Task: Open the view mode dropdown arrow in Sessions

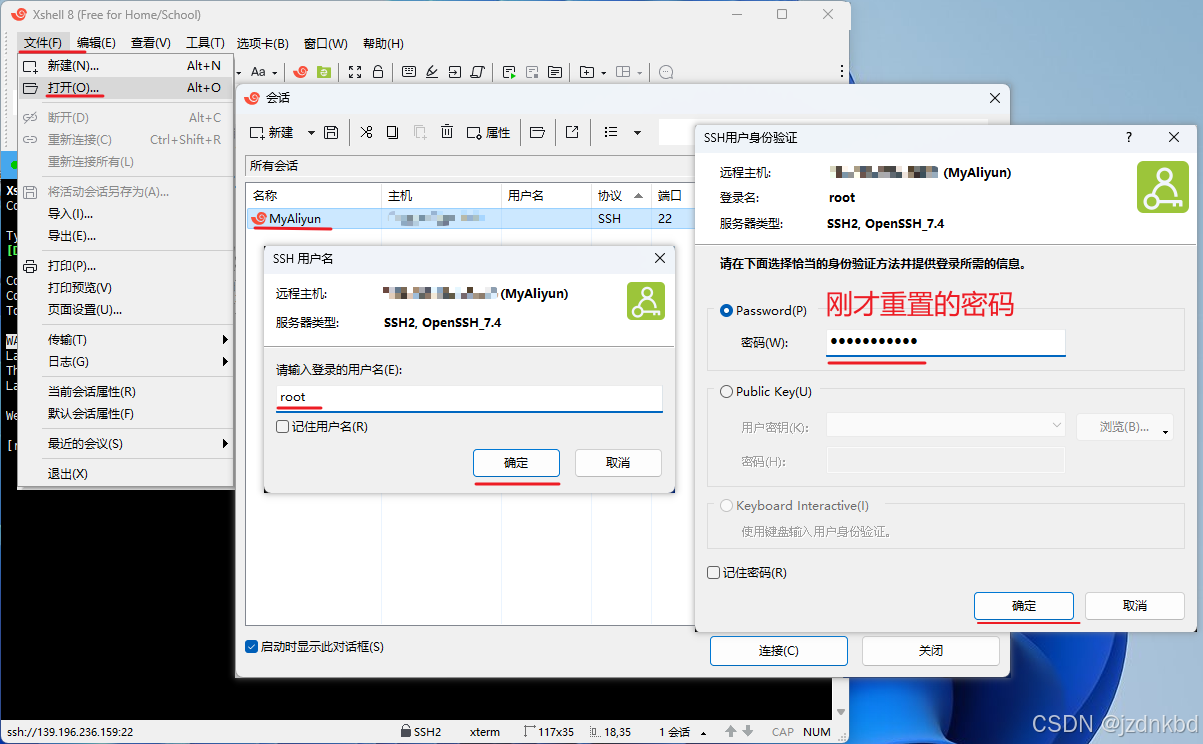Action: coord(637,132)
